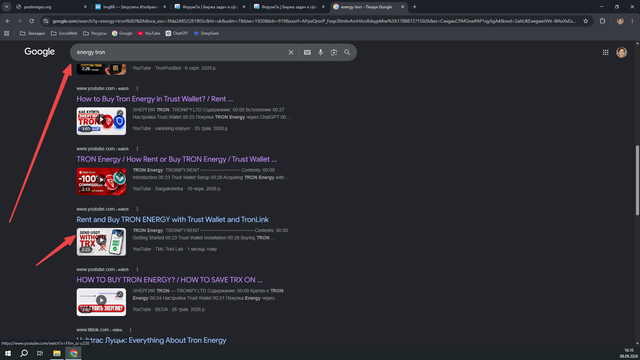Open the ChatGPT bookmark
Viewport: 640px width, 360px height.
[177, 33]
